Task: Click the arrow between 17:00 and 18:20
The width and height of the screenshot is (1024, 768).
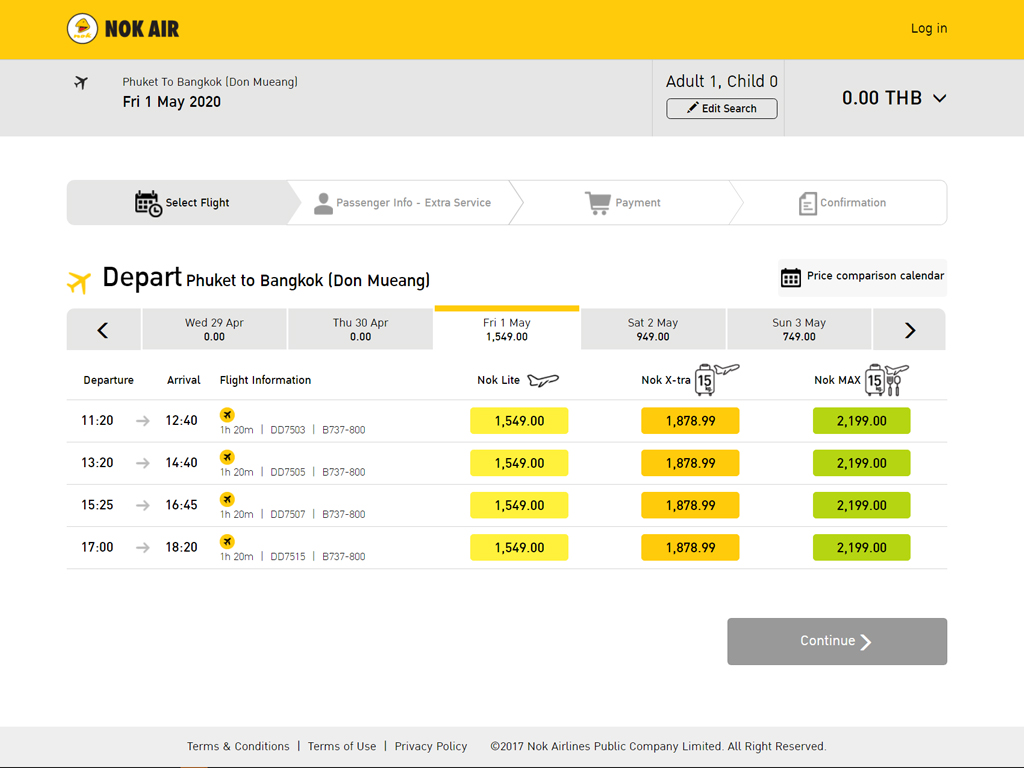Action: click(142, 548)
